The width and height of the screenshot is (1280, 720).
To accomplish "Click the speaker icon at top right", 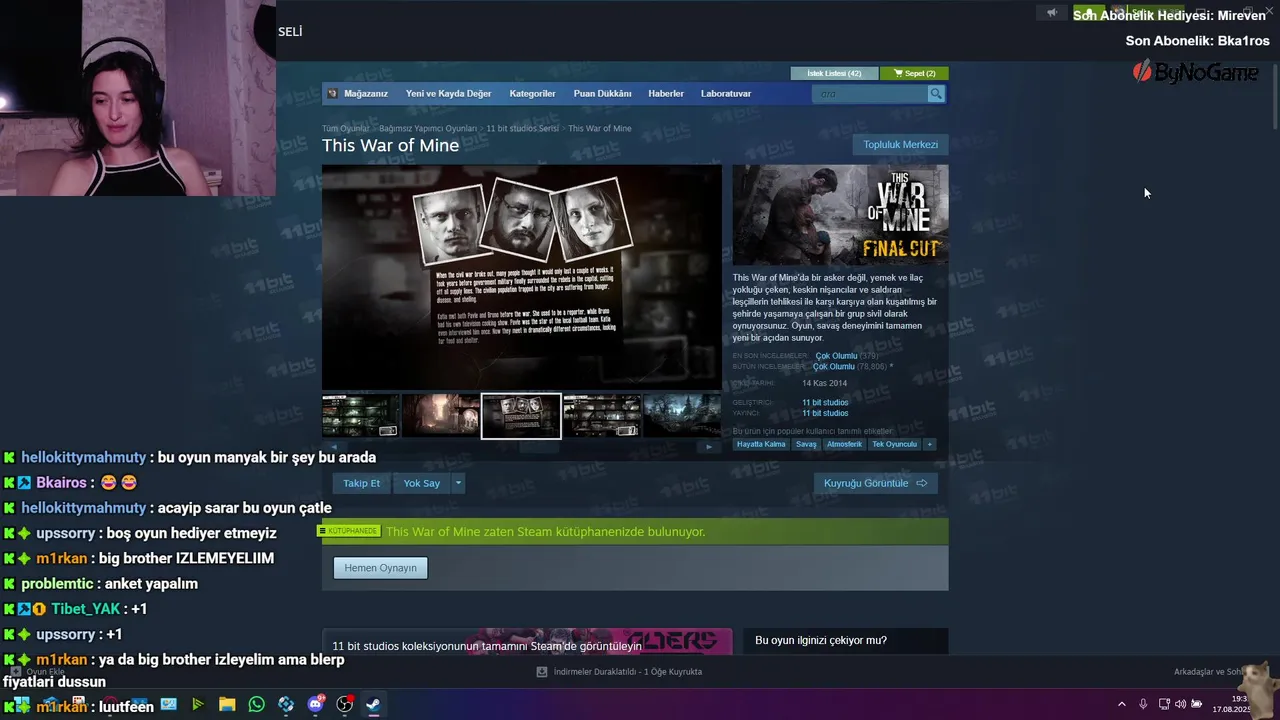I will (x=1051, y=12).
